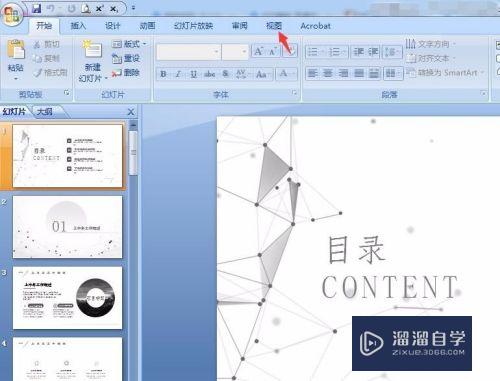Toggle strikethrough abc formatting
Image resolution: width=500 pixels, height=381 pixels.
tap(209, 74)
